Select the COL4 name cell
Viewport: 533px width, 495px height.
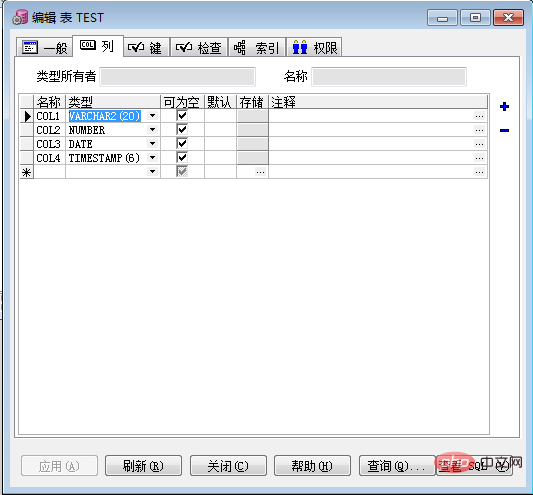(x=49, y=158)
